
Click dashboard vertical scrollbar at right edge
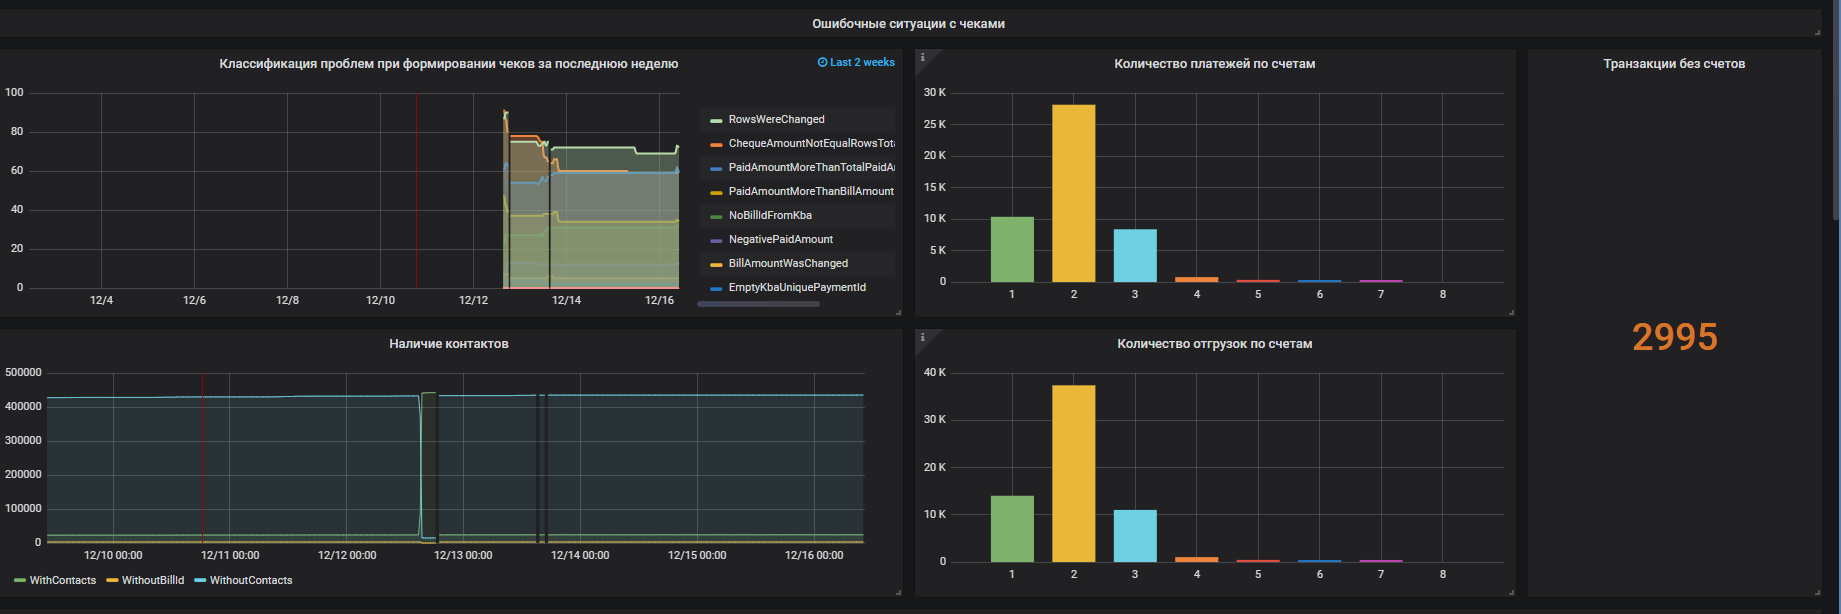[x=1836, y=110]
